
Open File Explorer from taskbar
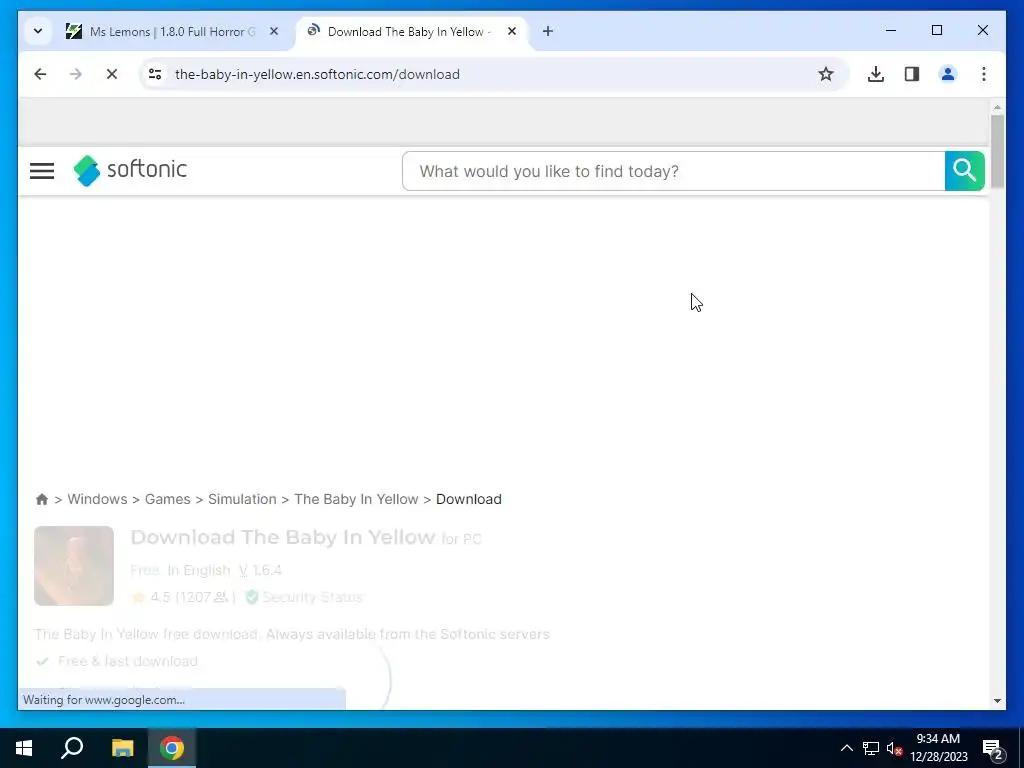tap(122, 748)
